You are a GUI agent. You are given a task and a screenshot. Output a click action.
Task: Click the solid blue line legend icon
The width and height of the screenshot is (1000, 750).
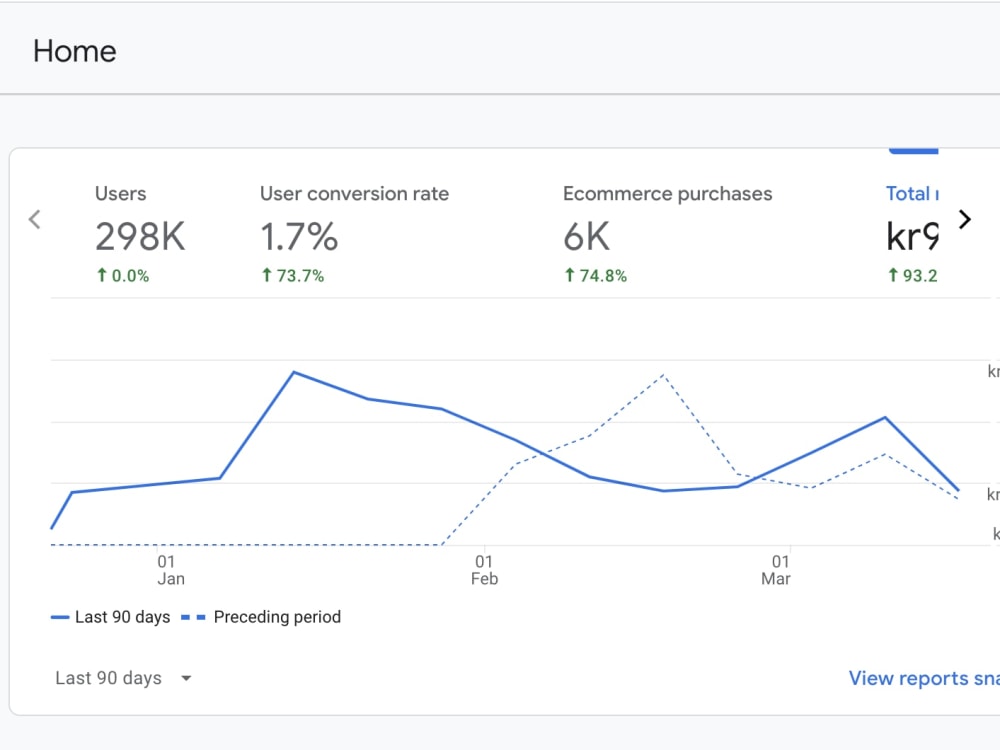(x=62, y=617)
